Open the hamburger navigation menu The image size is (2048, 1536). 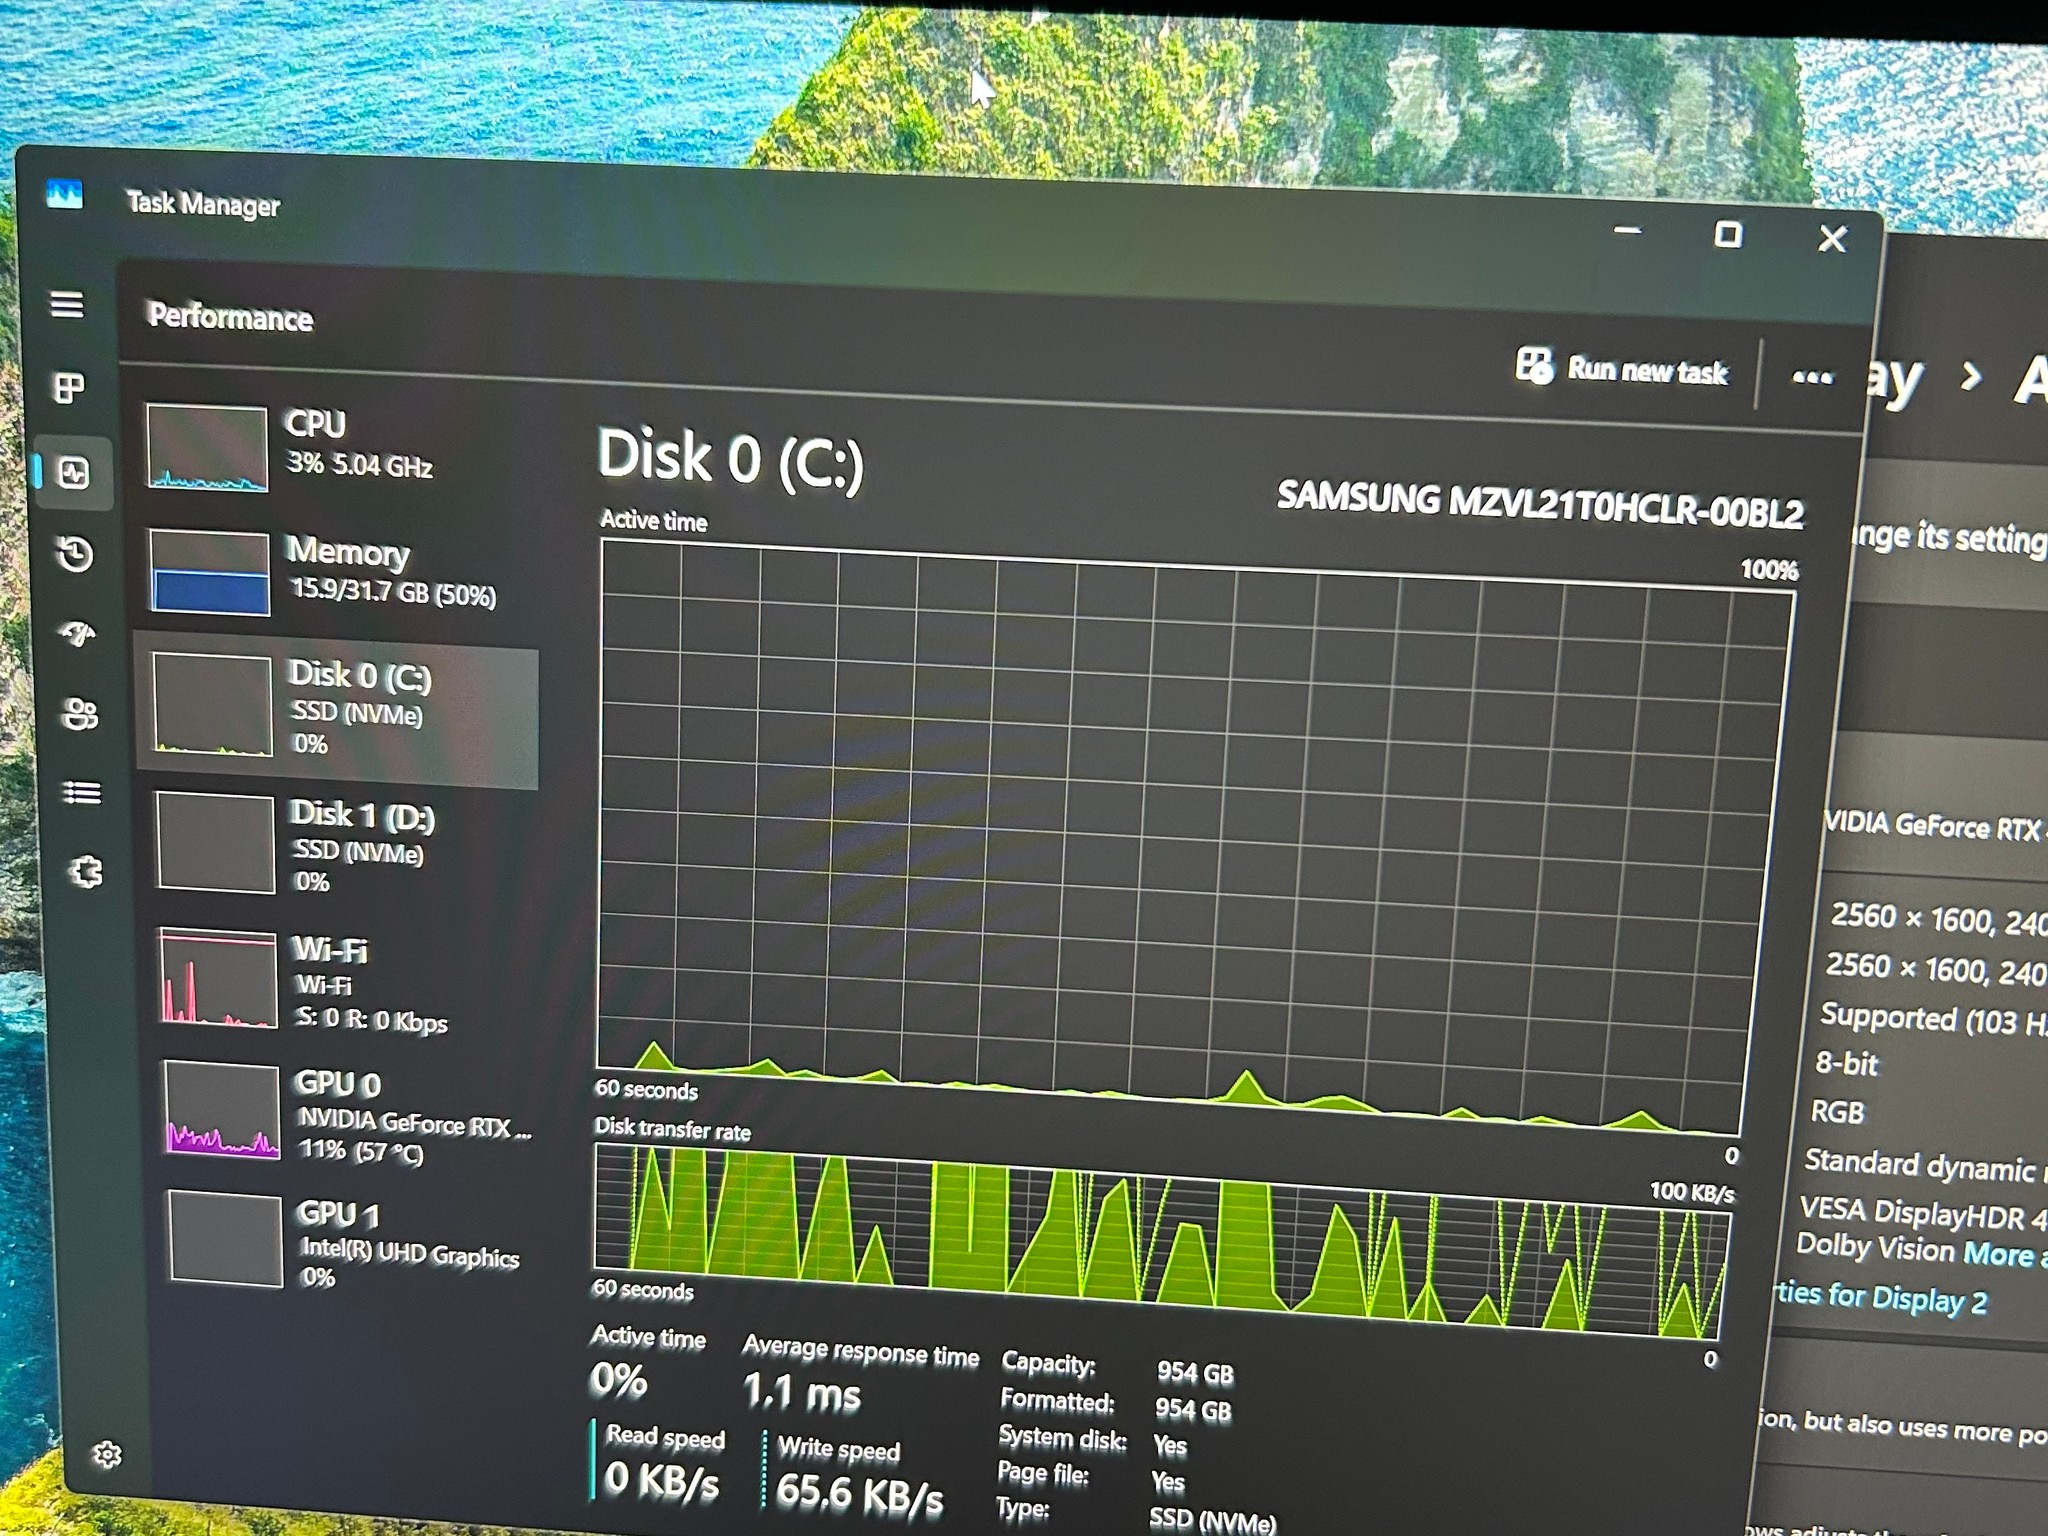tap(67, 304)
